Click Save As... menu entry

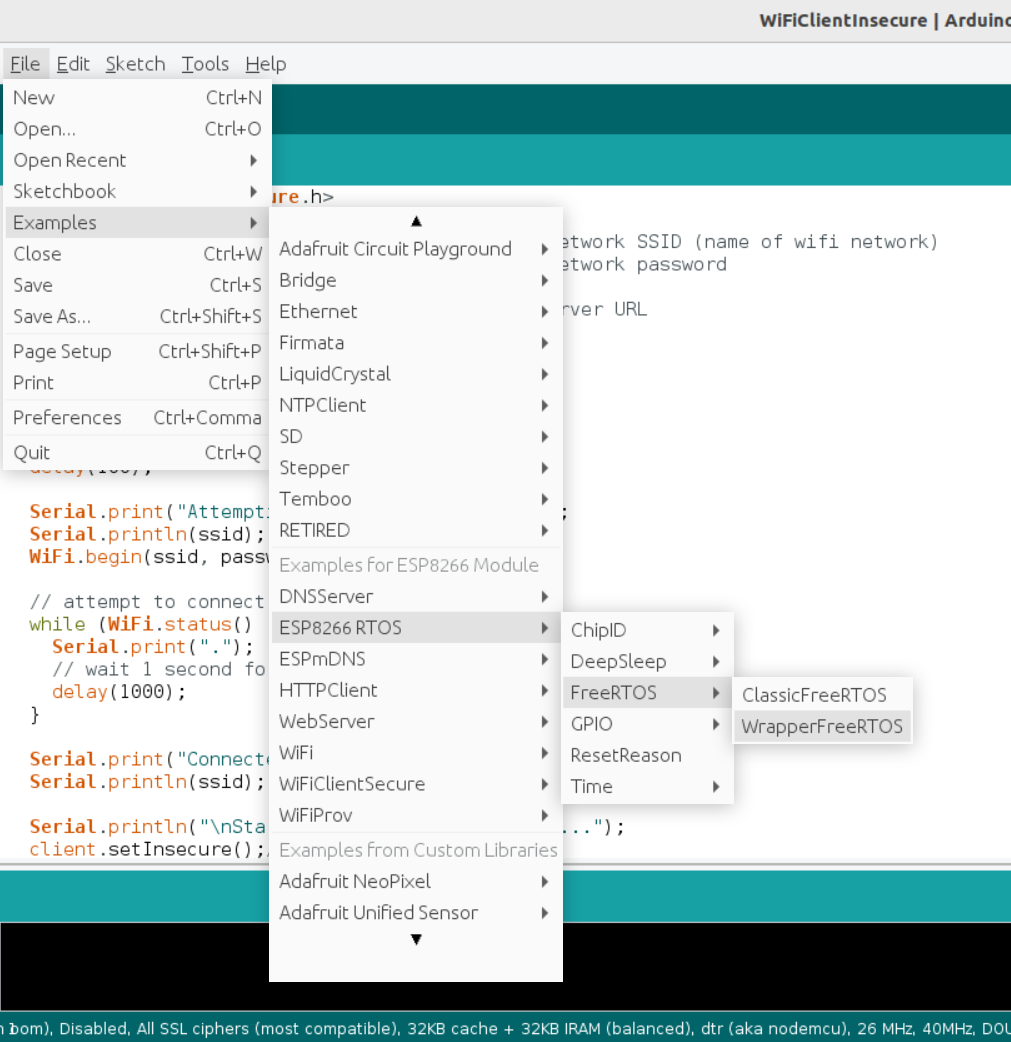point(138,316)
